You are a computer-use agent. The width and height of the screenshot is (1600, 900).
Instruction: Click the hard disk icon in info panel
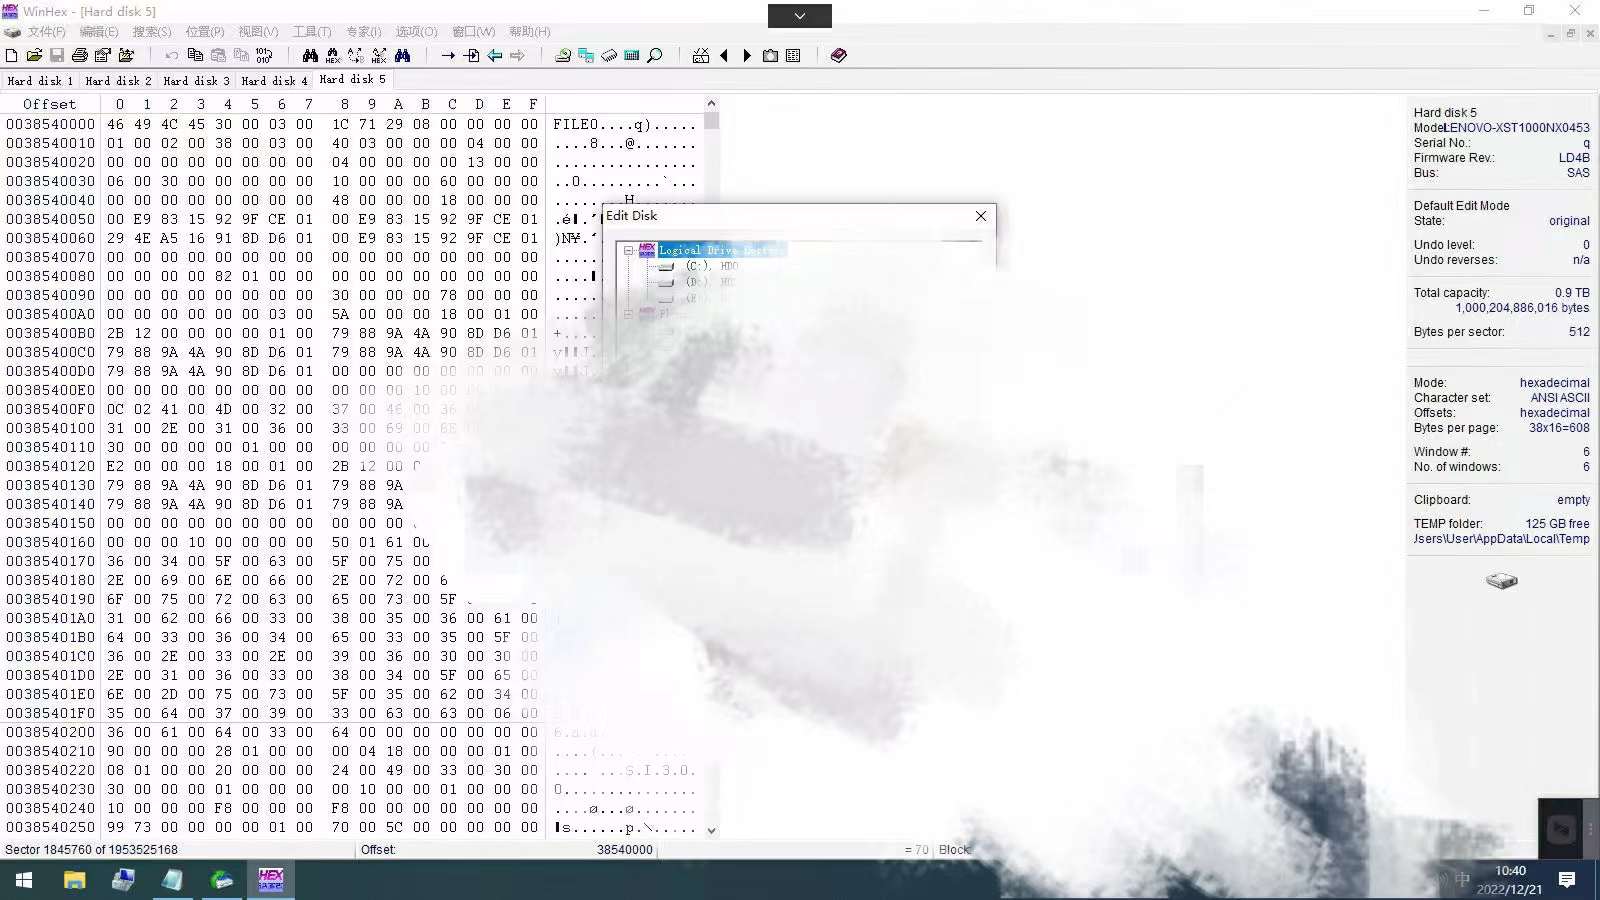[x=1501, y=581]
